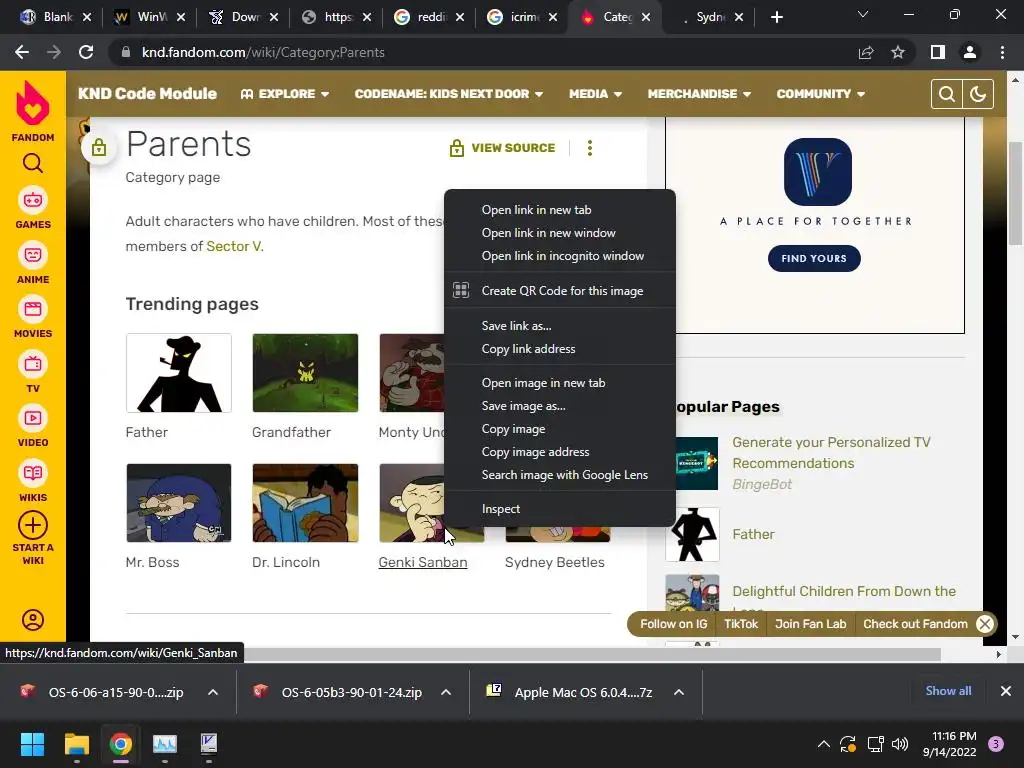This screenshot has width=1024, height=768.
Task: Open the Father thumbnail in Trending pages
Action: (179, 373)
